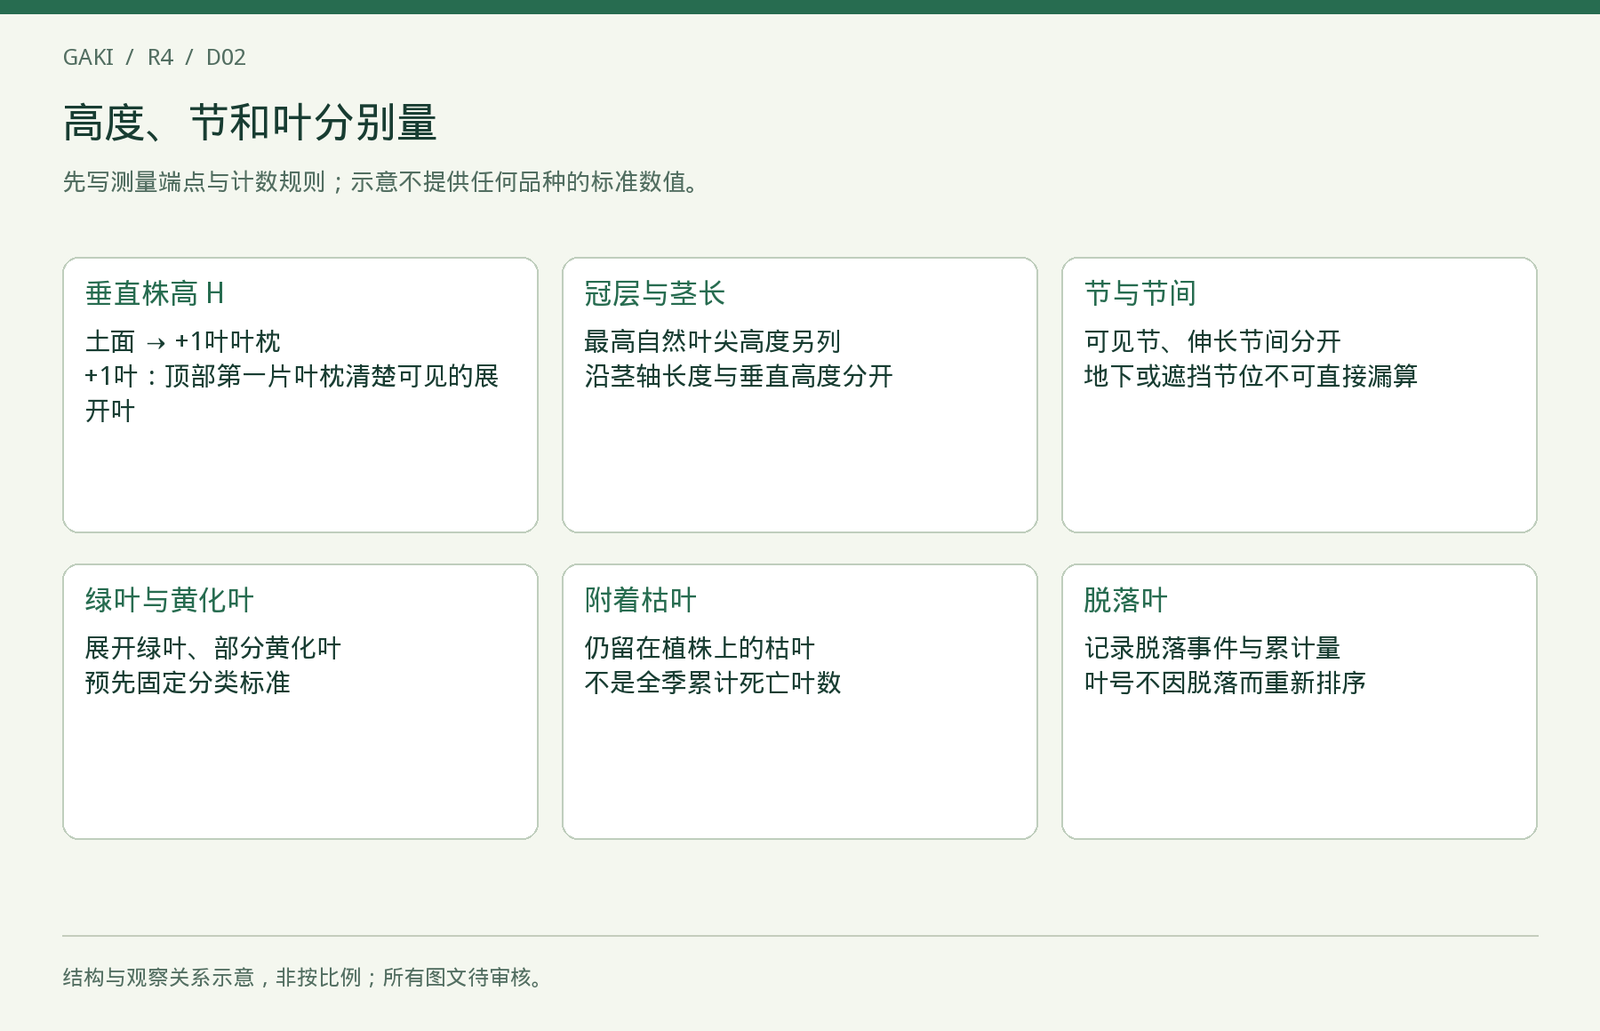Click the footer note starting with "结构与观察关系示意"

tap(303, 977)
